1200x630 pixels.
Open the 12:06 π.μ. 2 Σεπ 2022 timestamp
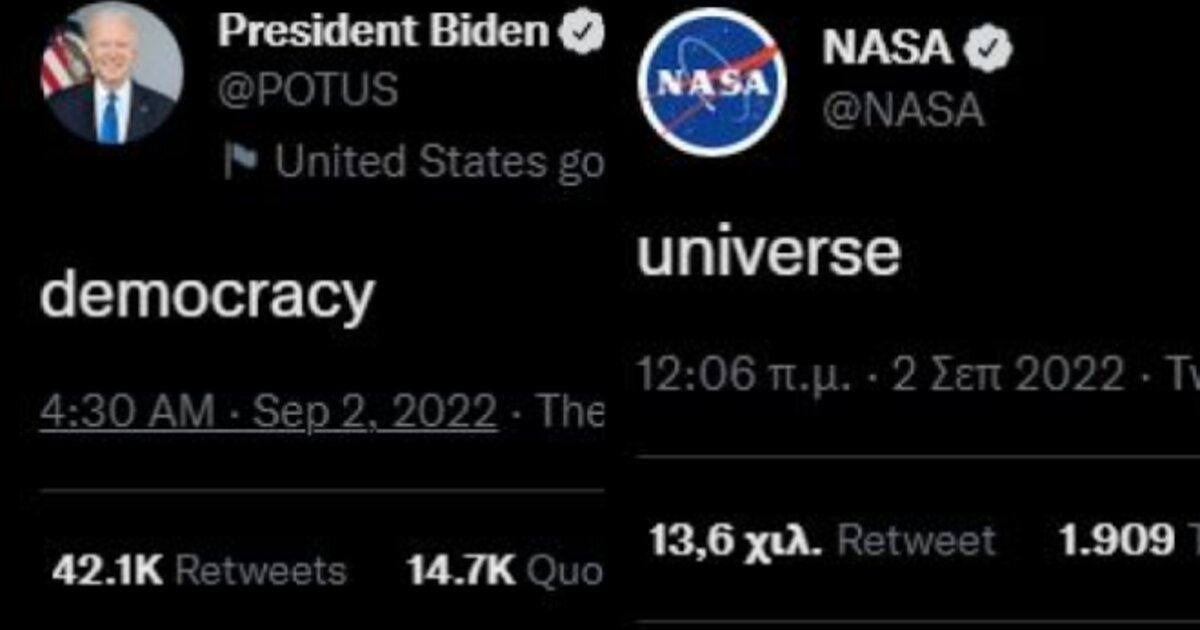pyautogui.click(x=880, y=376)
